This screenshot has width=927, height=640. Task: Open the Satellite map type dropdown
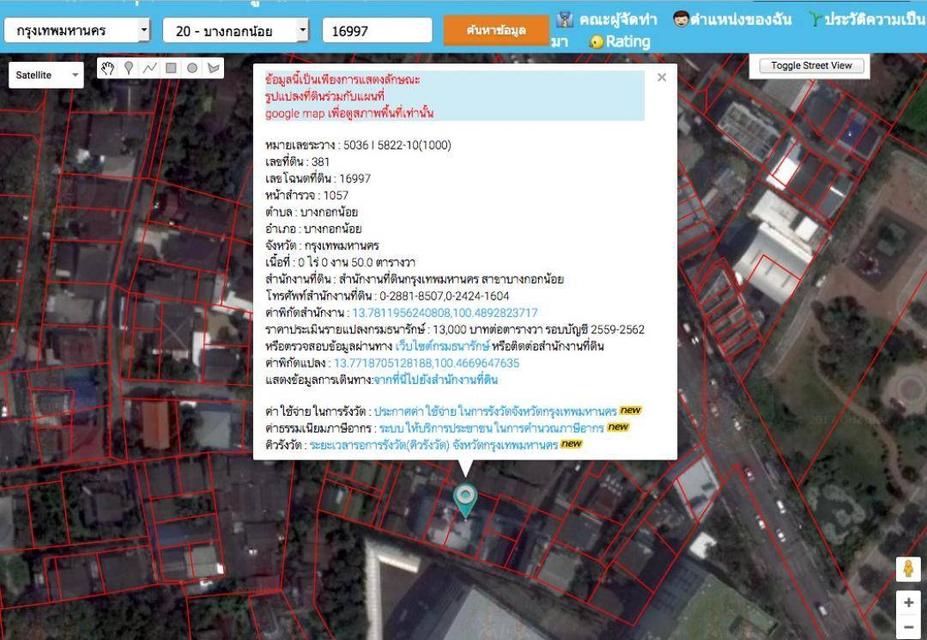pyautogui.click(x=46, y=75)
